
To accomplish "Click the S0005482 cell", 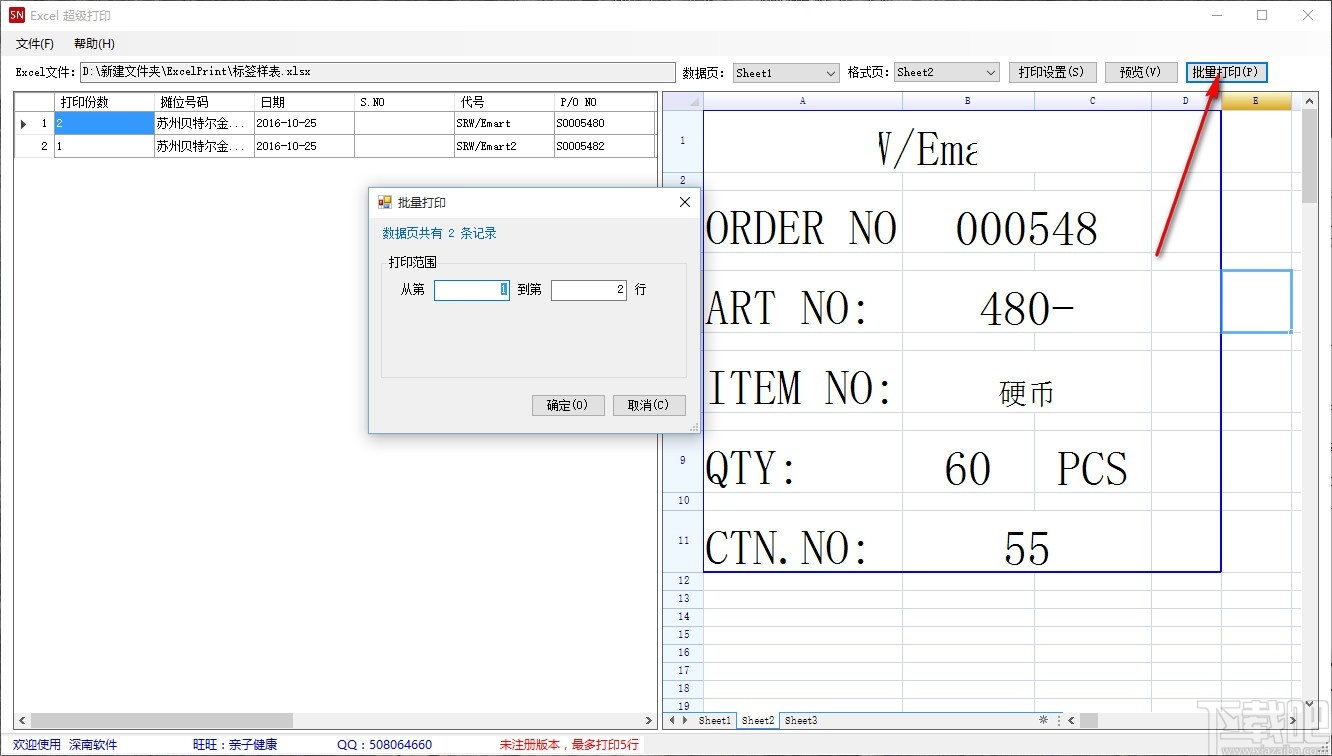I will 604,146.
